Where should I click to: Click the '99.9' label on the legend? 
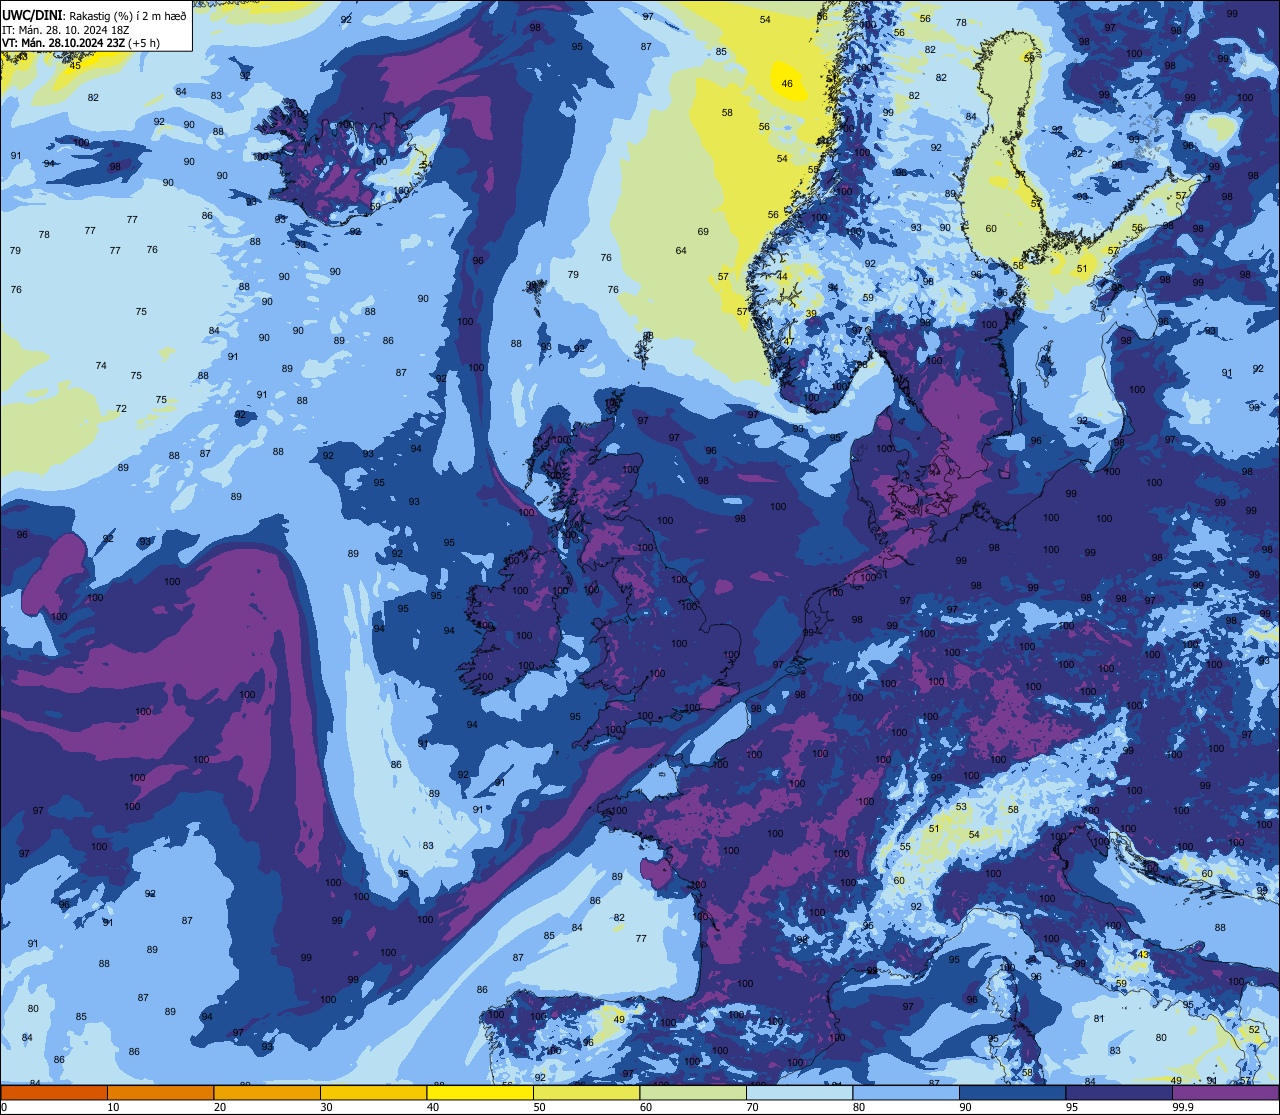click(x=1184, y=1107)
